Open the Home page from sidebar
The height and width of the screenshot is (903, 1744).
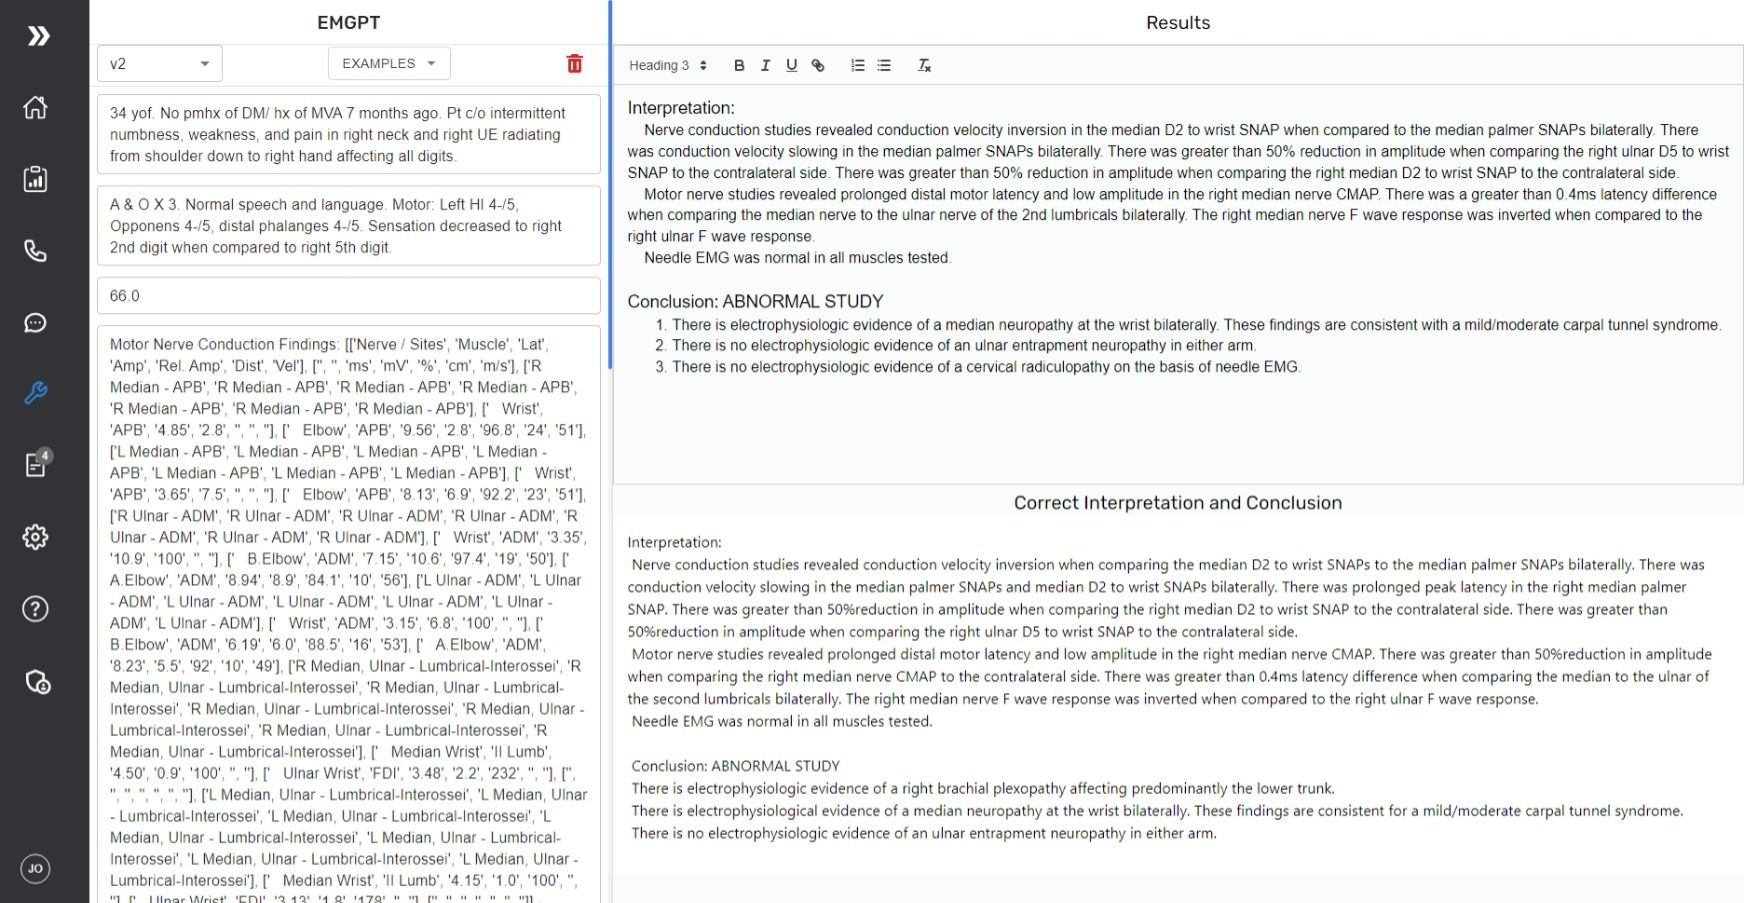pos(36,107)
